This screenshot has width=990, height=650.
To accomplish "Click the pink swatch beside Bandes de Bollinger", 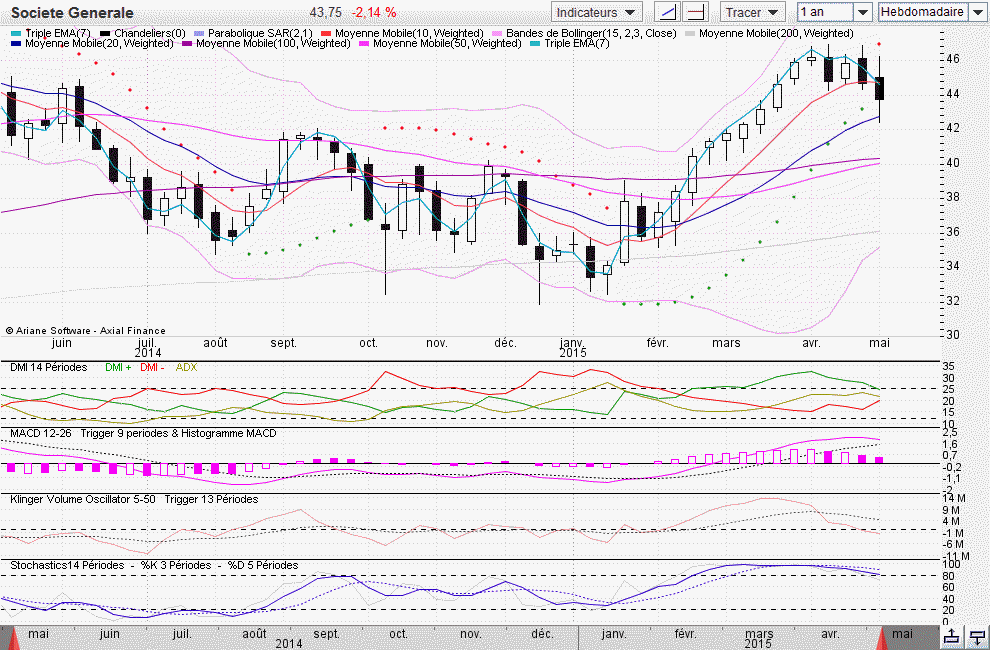I will point(498,33).
